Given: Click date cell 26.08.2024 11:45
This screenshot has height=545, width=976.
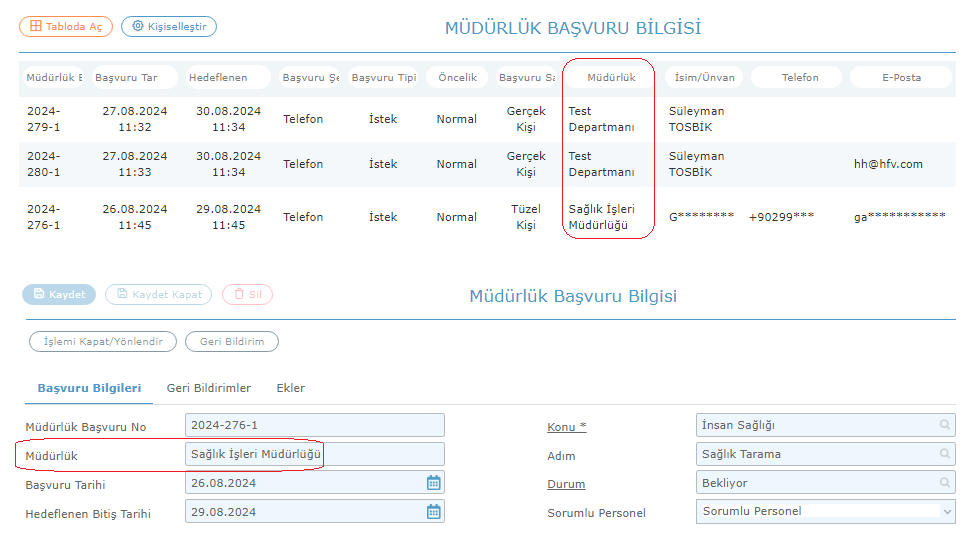Looking at the screenshot, I should [x=134, y=217].
